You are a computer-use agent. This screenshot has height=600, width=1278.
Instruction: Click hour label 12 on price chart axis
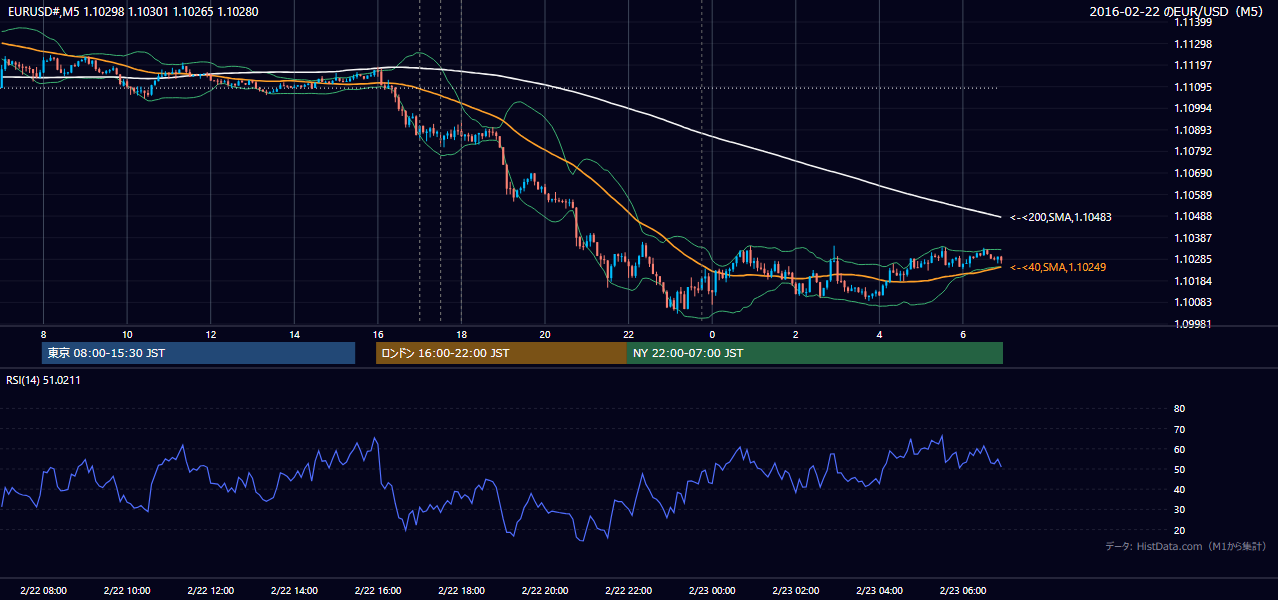click(x=211, y=334)
